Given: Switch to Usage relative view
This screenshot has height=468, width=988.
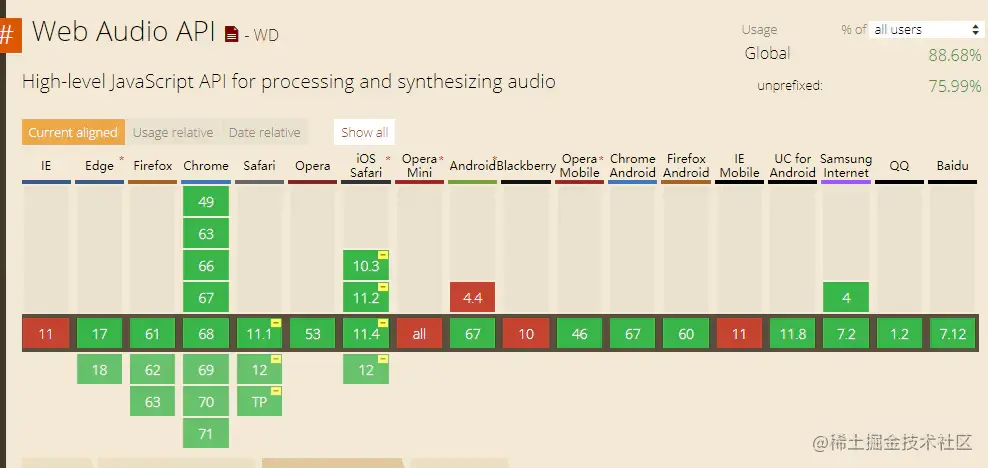Looking at the screenshot, I should (173, 132).
